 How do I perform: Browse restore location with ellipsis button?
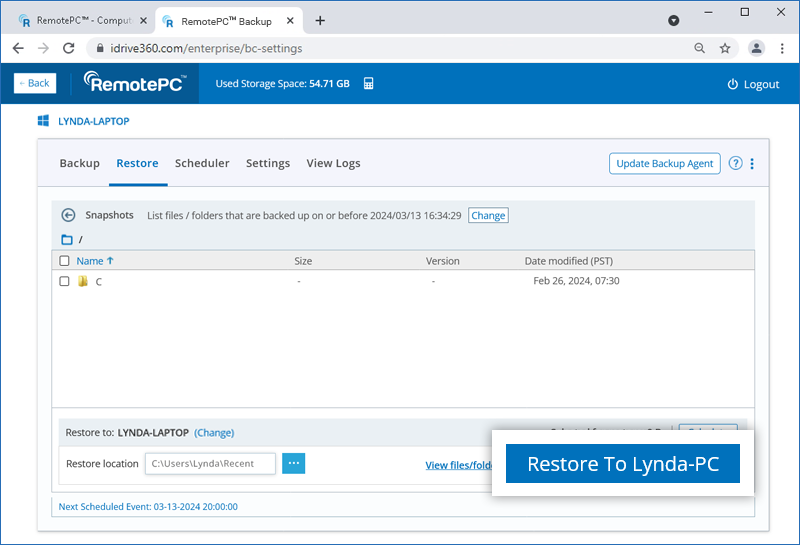[293, 463]
